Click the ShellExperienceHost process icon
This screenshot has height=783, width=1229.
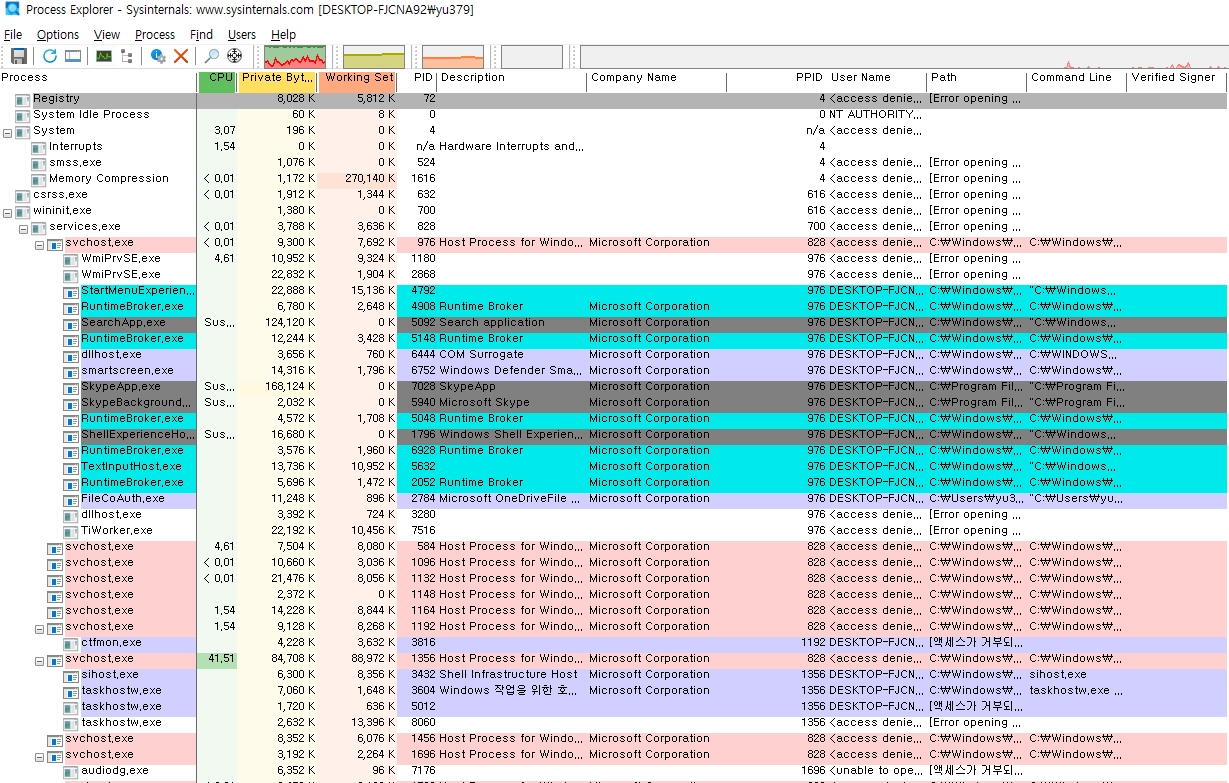[x=71, y=435]
